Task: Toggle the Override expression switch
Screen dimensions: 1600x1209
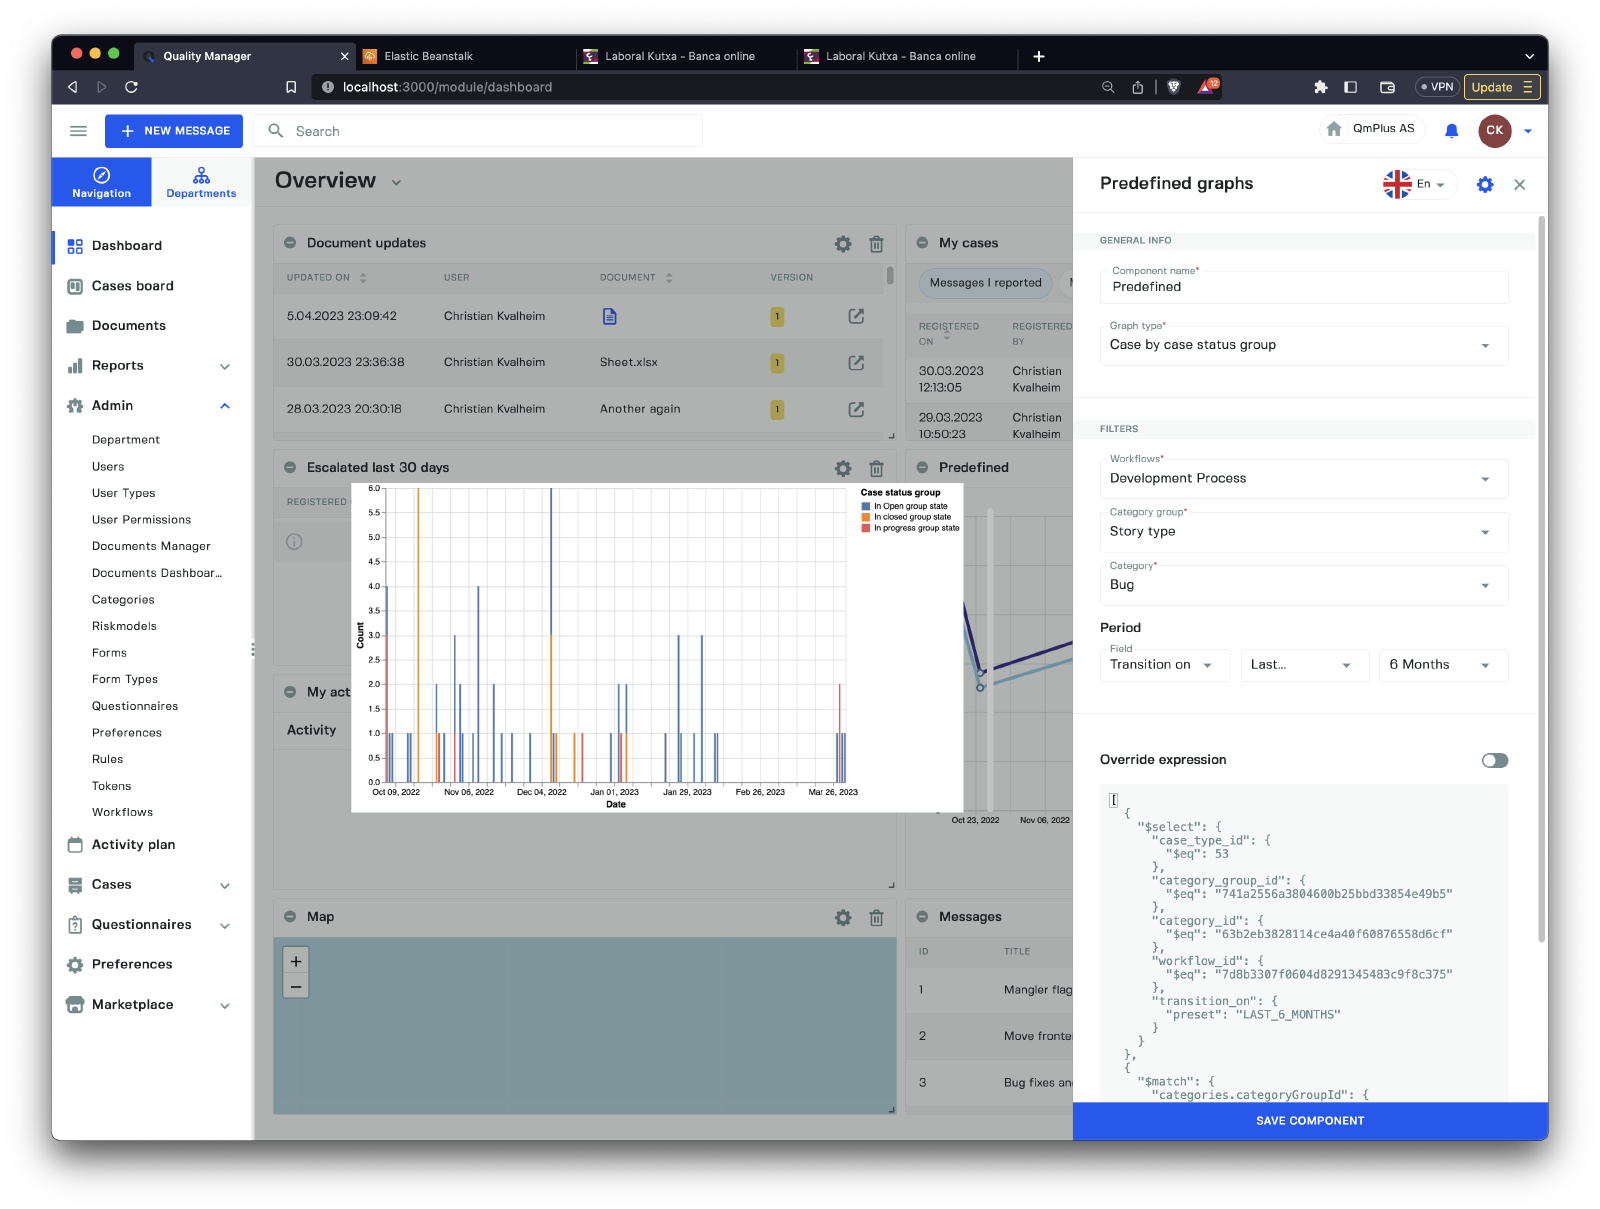Action: [x=1494, y=761]
